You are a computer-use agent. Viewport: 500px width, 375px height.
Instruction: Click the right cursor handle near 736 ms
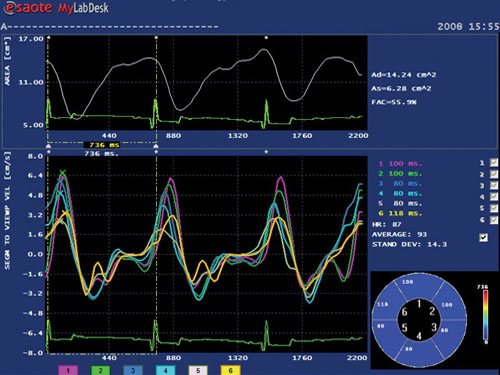156,146
